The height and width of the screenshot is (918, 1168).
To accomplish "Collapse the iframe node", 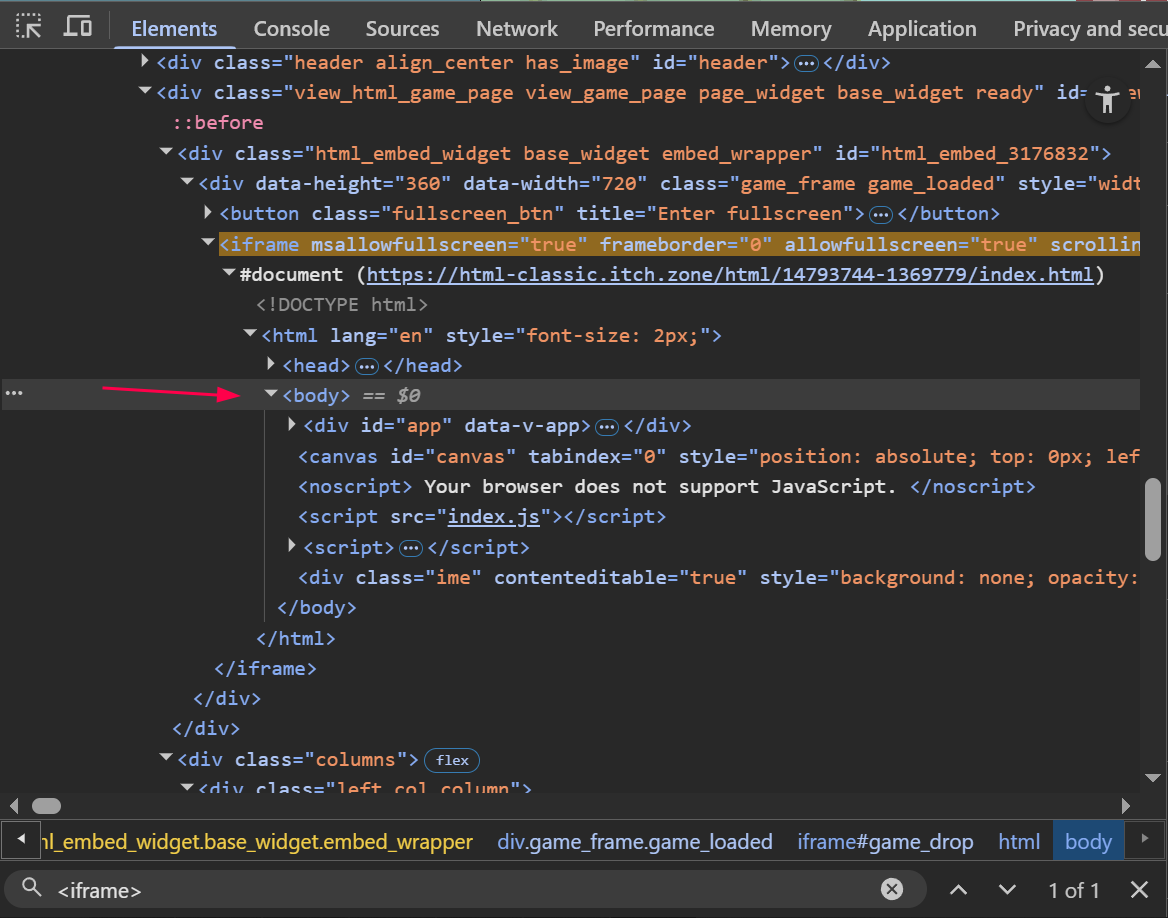I will [x=208, y=243].
